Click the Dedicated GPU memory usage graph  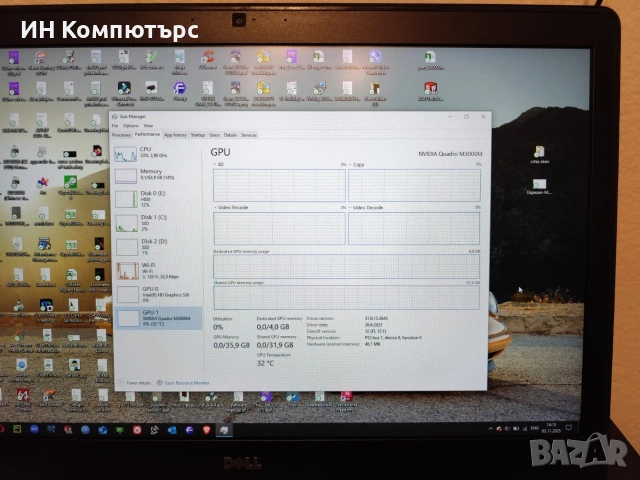click(346, 267)
